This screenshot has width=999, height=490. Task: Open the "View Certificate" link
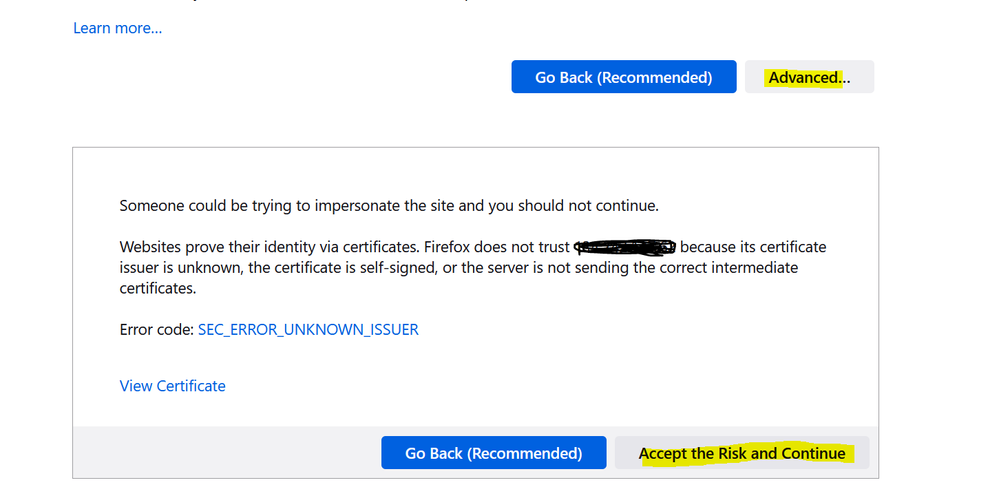pos(172,386)
